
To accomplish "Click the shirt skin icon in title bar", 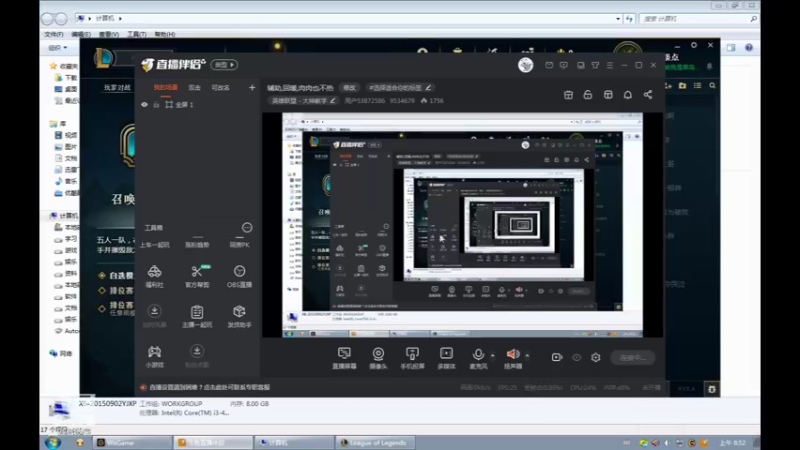I will point(595,65).
